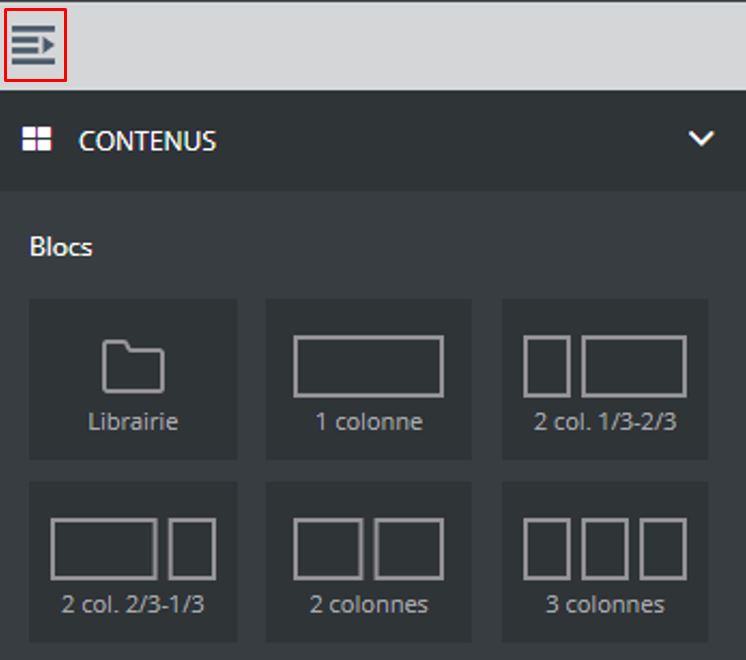
Task: Collapse the CONTENUS section using its chevron
Action: click(701, 139)
